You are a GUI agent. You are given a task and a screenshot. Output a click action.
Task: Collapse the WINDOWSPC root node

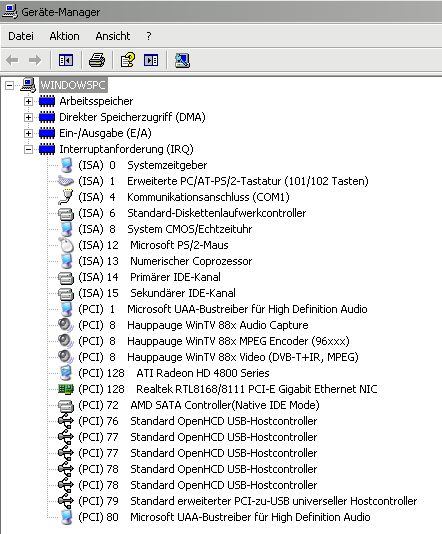click(10, 85)
